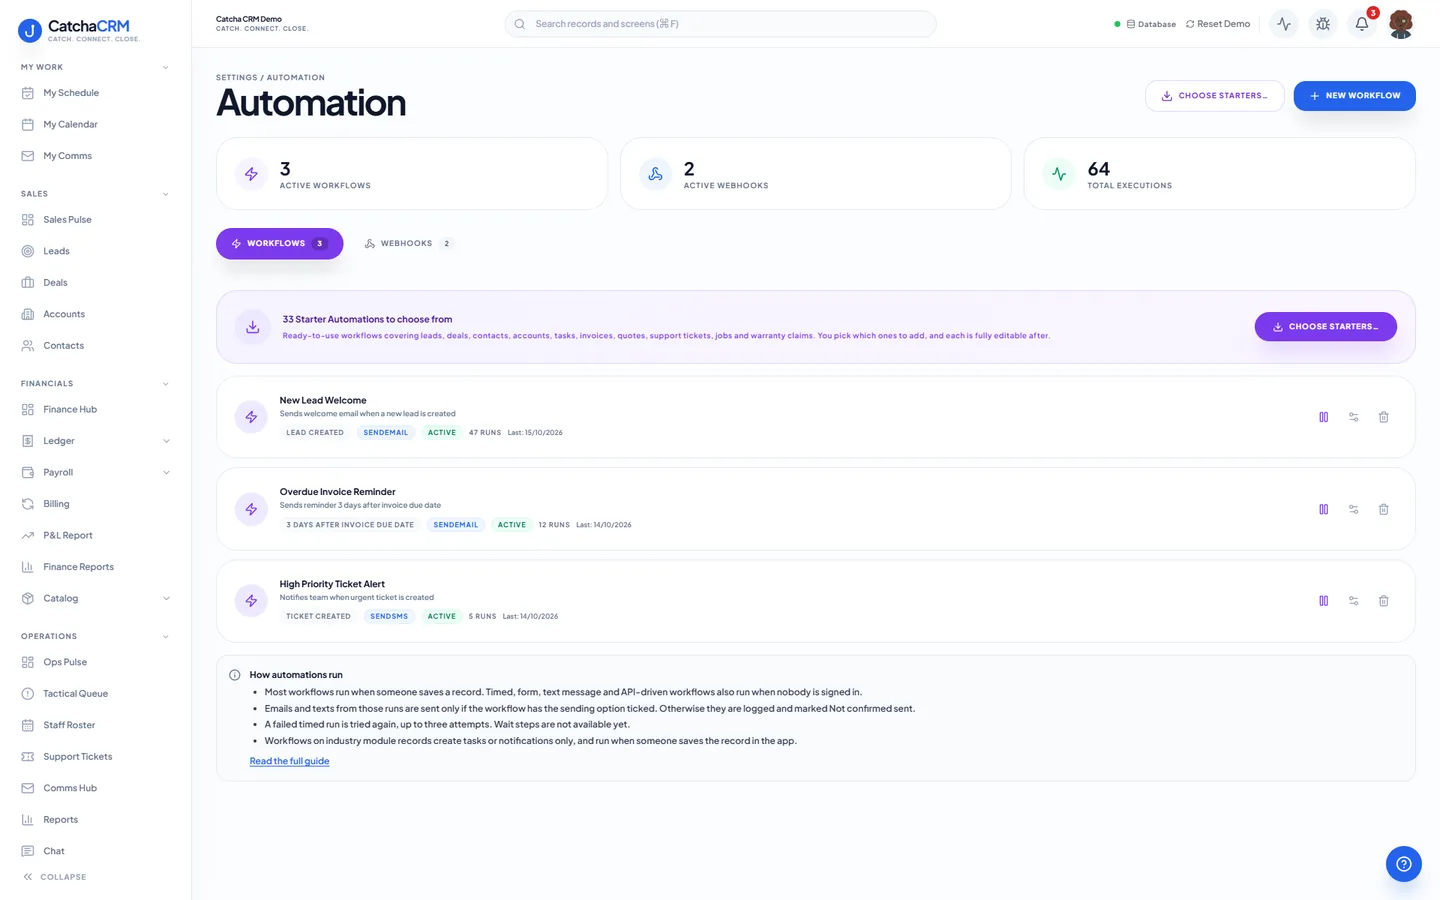Open the activity pulse icon in header
Image resolution: width=1440 pixels, height=900 pixels.
pyautogui.click(x=1284, y=24)
